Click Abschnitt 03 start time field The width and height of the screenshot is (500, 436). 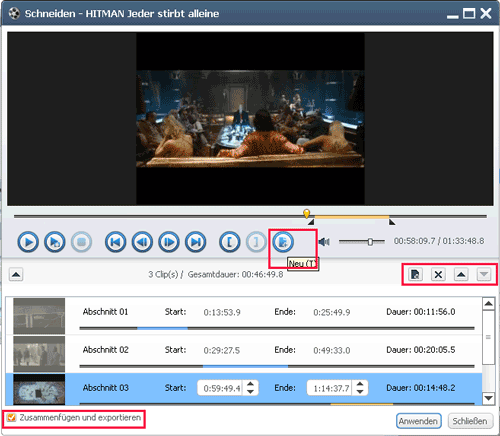tap(220, 388)
